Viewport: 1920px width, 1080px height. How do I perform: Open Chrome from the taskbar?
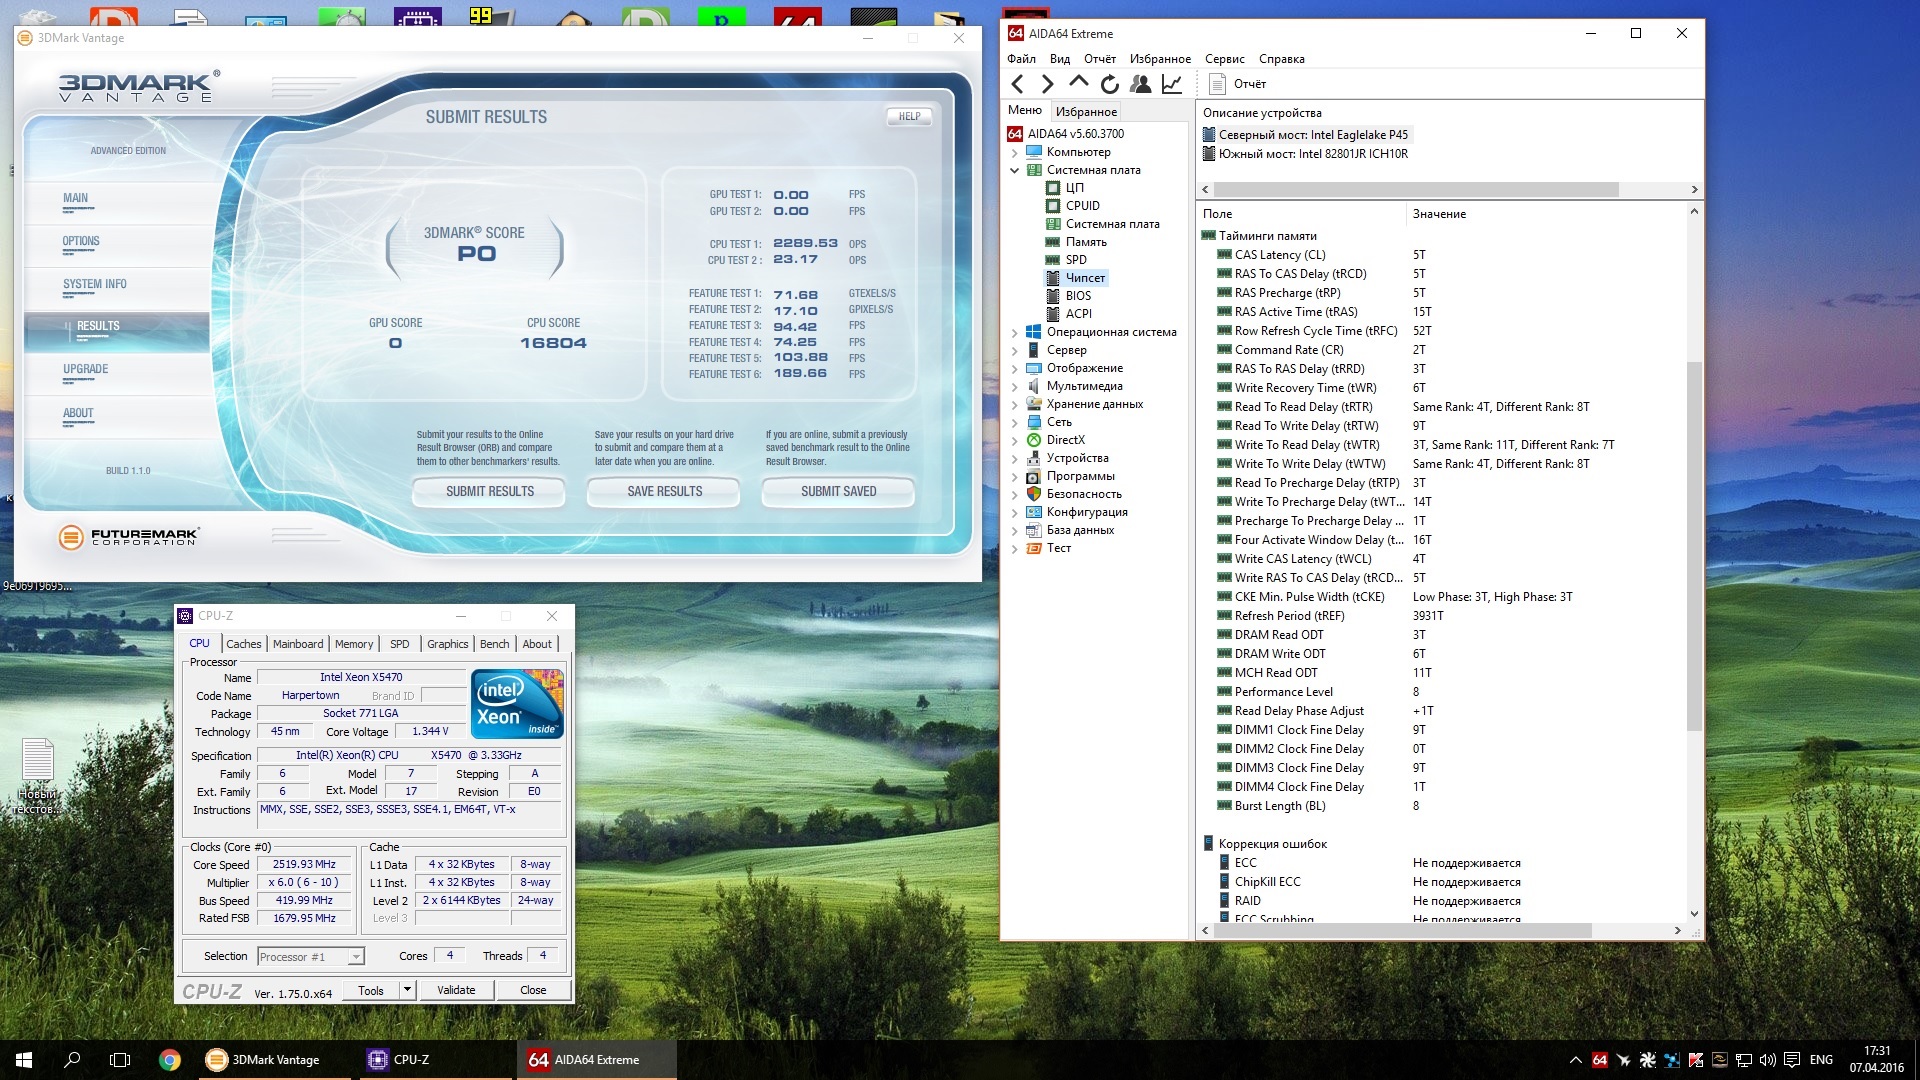[170, 1060]
